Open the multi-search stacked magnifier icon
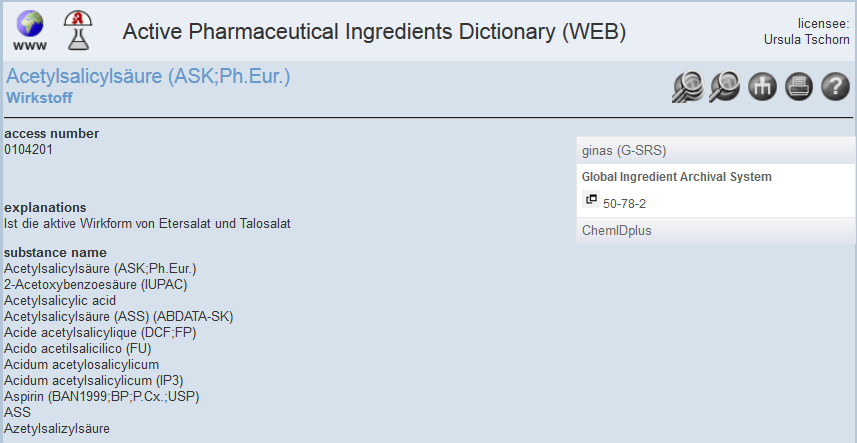Image resolution: width=857 pixels, height=443 pixels. coord(688,87)
